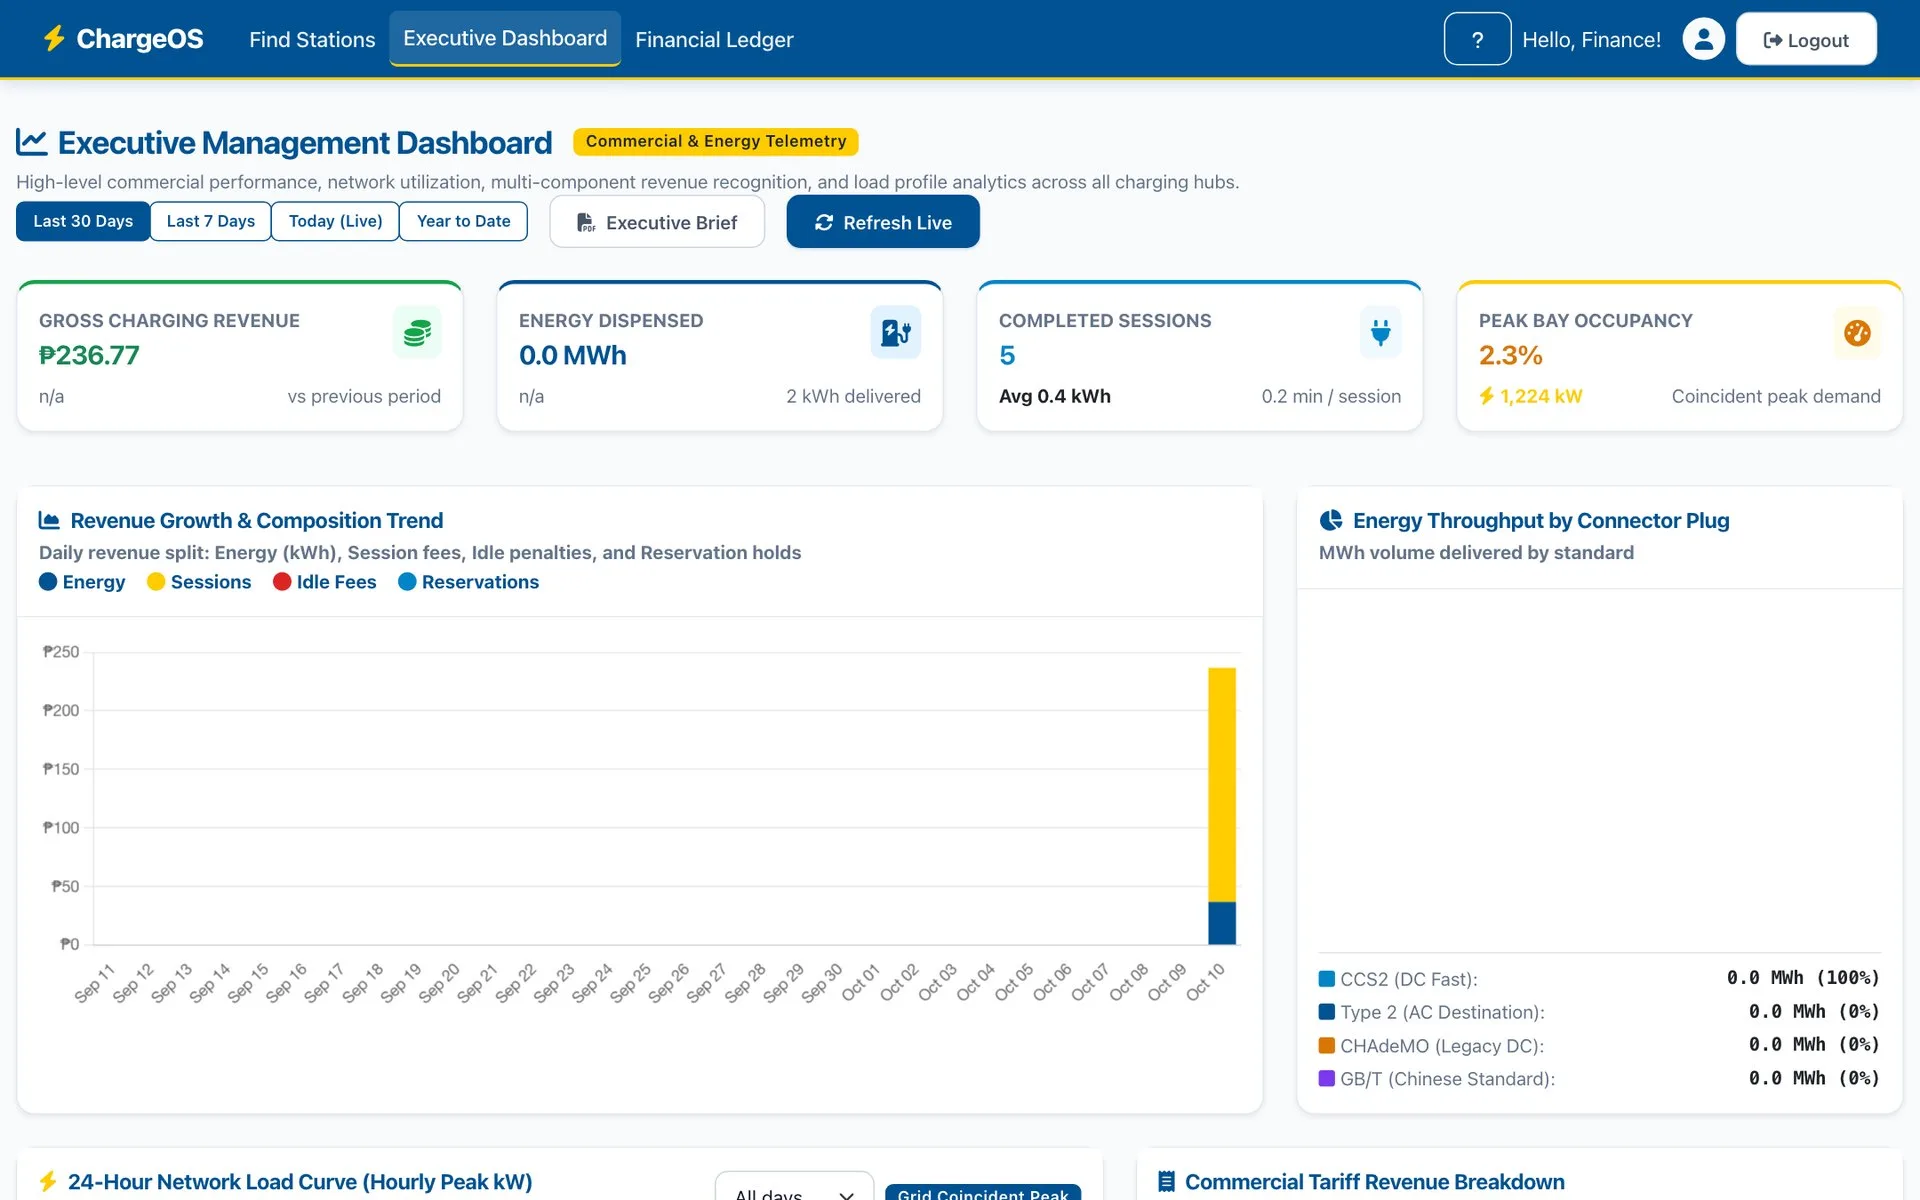Click the plug icon in Completed Sessions card
Viewport: 1920px width, 1200px height.
tap(1380, 332)
